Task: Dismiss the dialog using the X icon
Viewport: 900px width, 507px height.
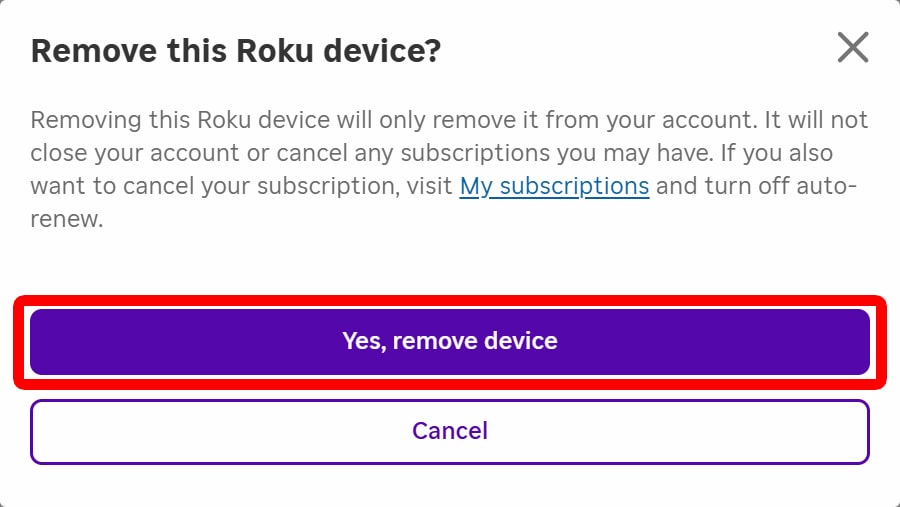Action: pyautogui.click(x=852, y=47)
